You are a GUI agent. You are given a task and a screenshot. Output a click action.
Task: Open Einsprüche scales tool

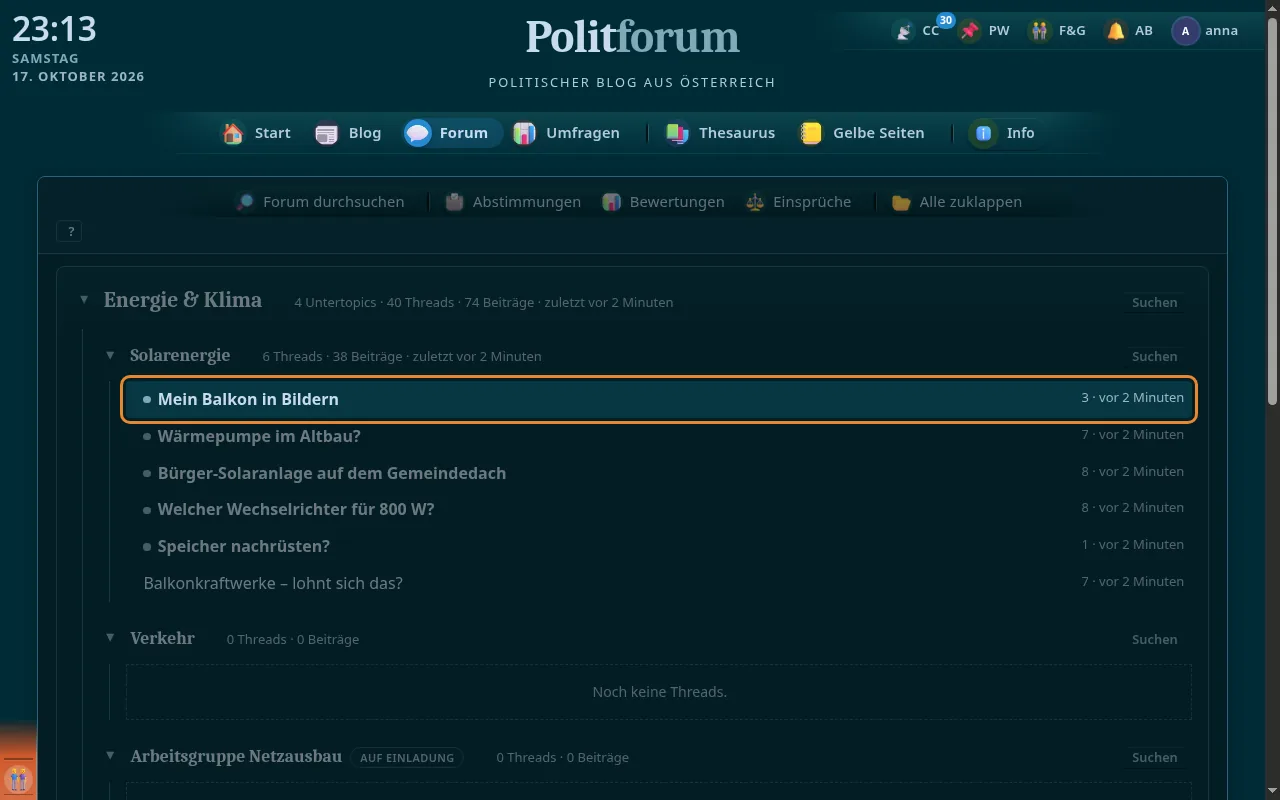coord(798,202)
